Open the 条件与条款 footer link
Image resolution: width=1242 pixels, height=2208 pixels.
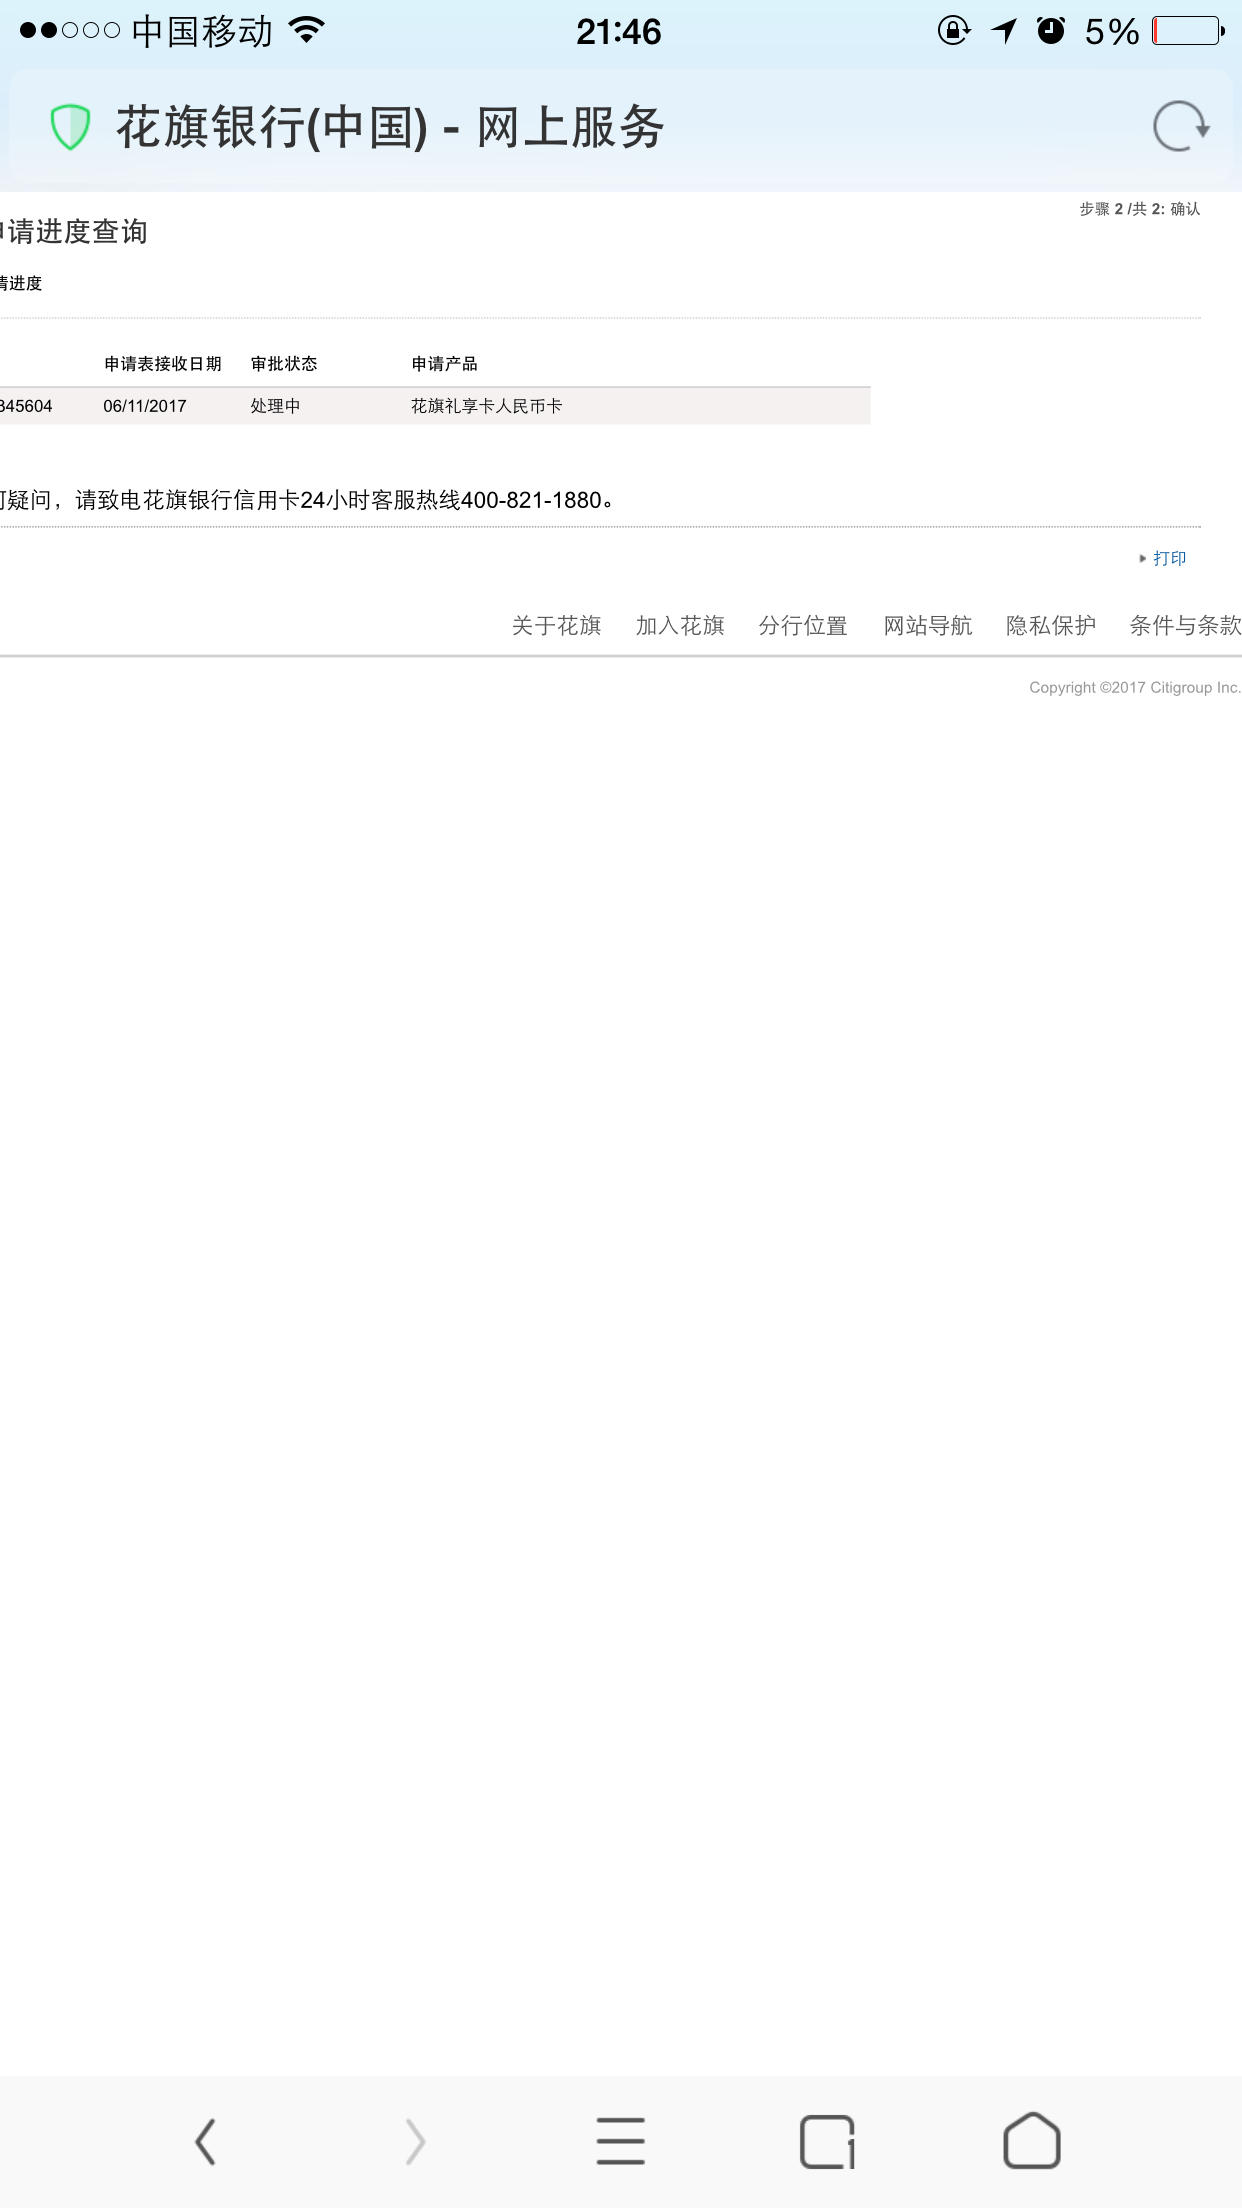(x=1186, y=626)
